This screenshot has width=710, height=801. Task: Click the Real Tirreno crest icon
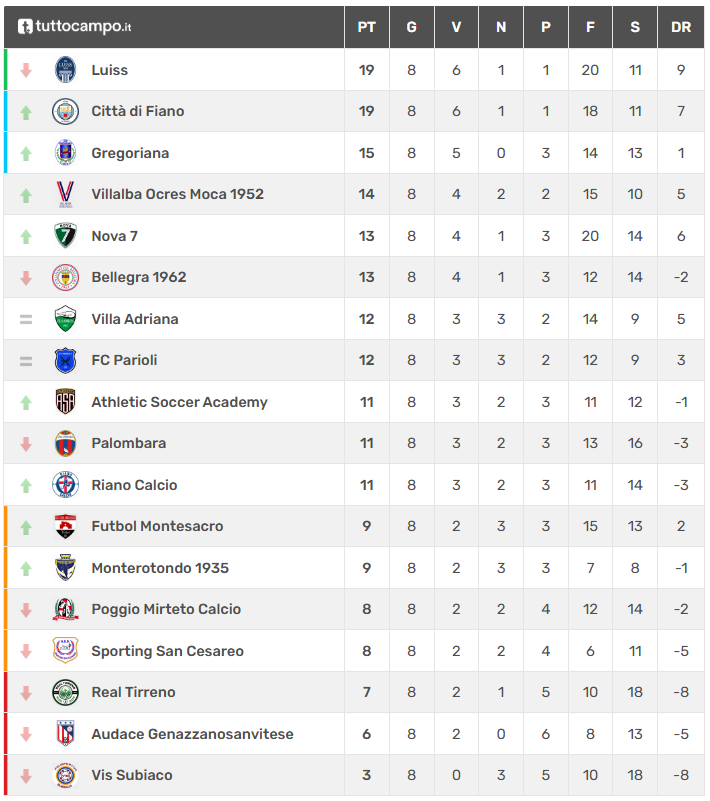point(65,692)
